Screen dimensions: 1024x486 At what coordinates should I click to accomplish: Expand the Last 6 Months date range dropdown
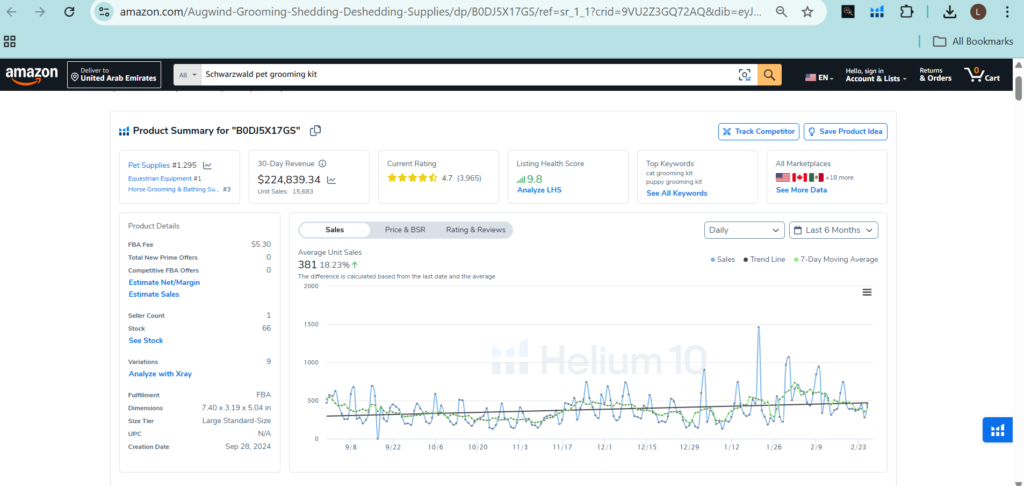833,230
